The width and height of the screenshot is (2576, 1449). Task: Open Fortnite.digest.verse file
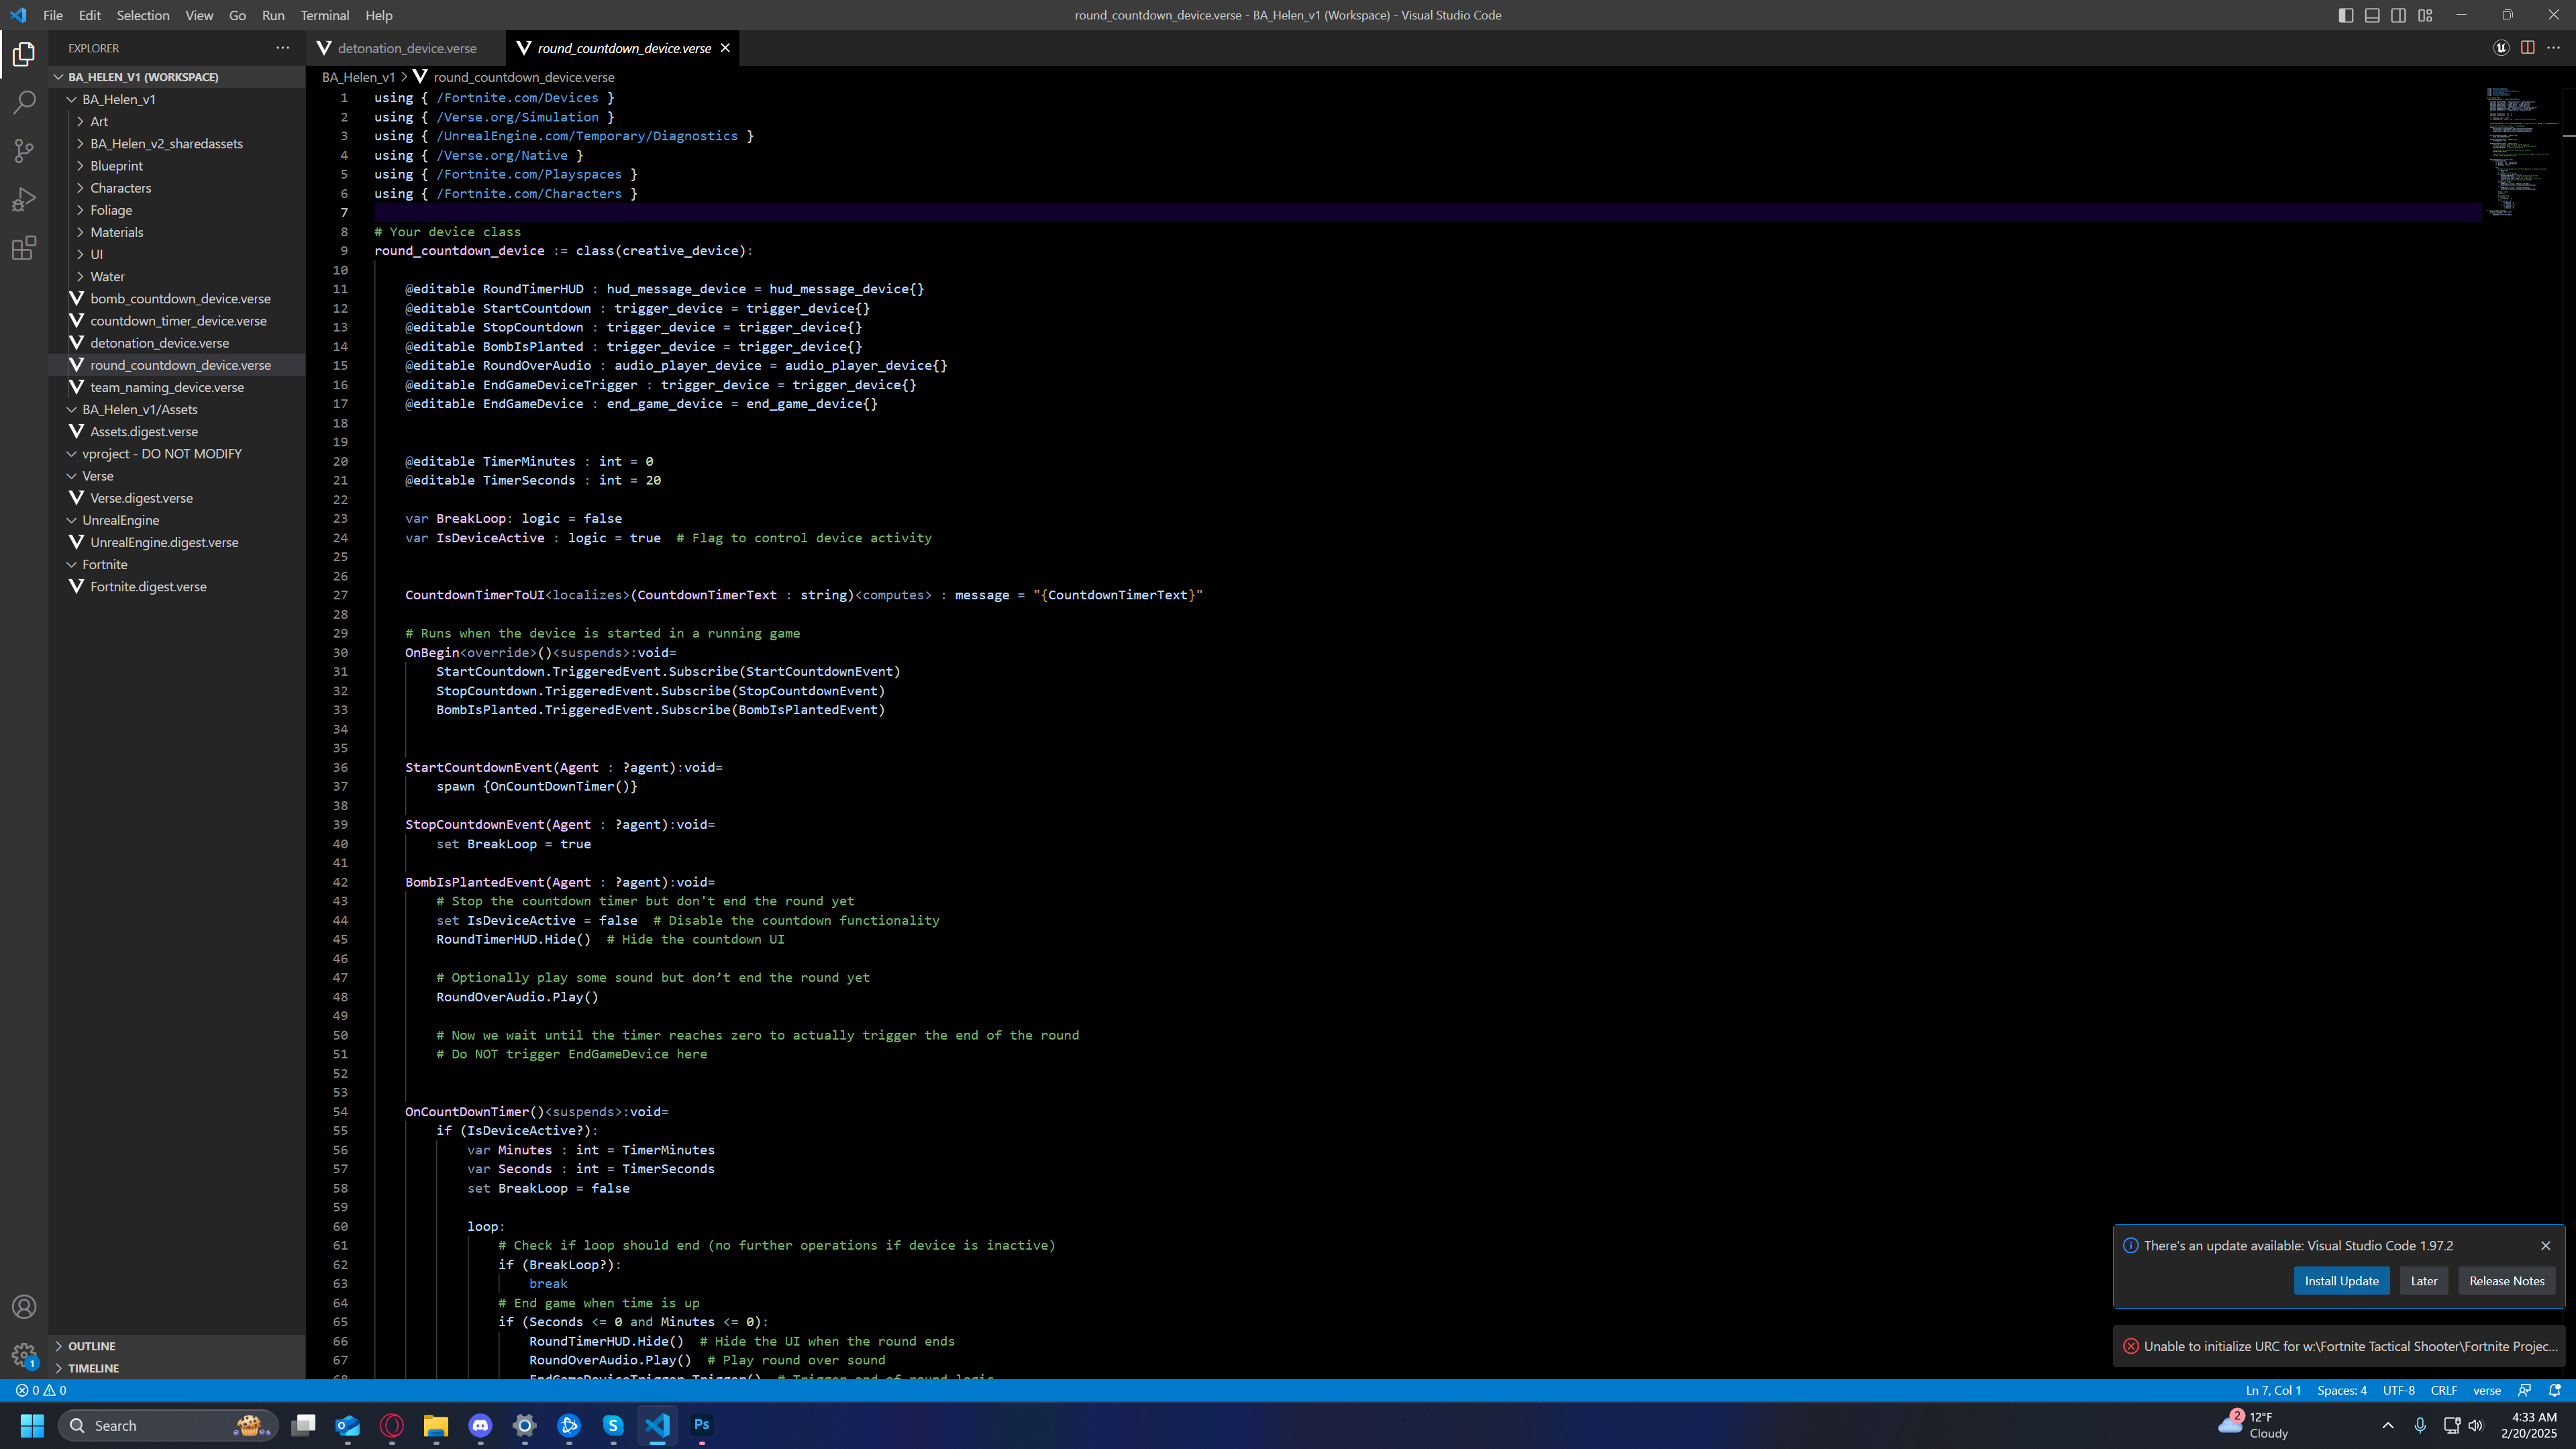click(x=148, y=587)
